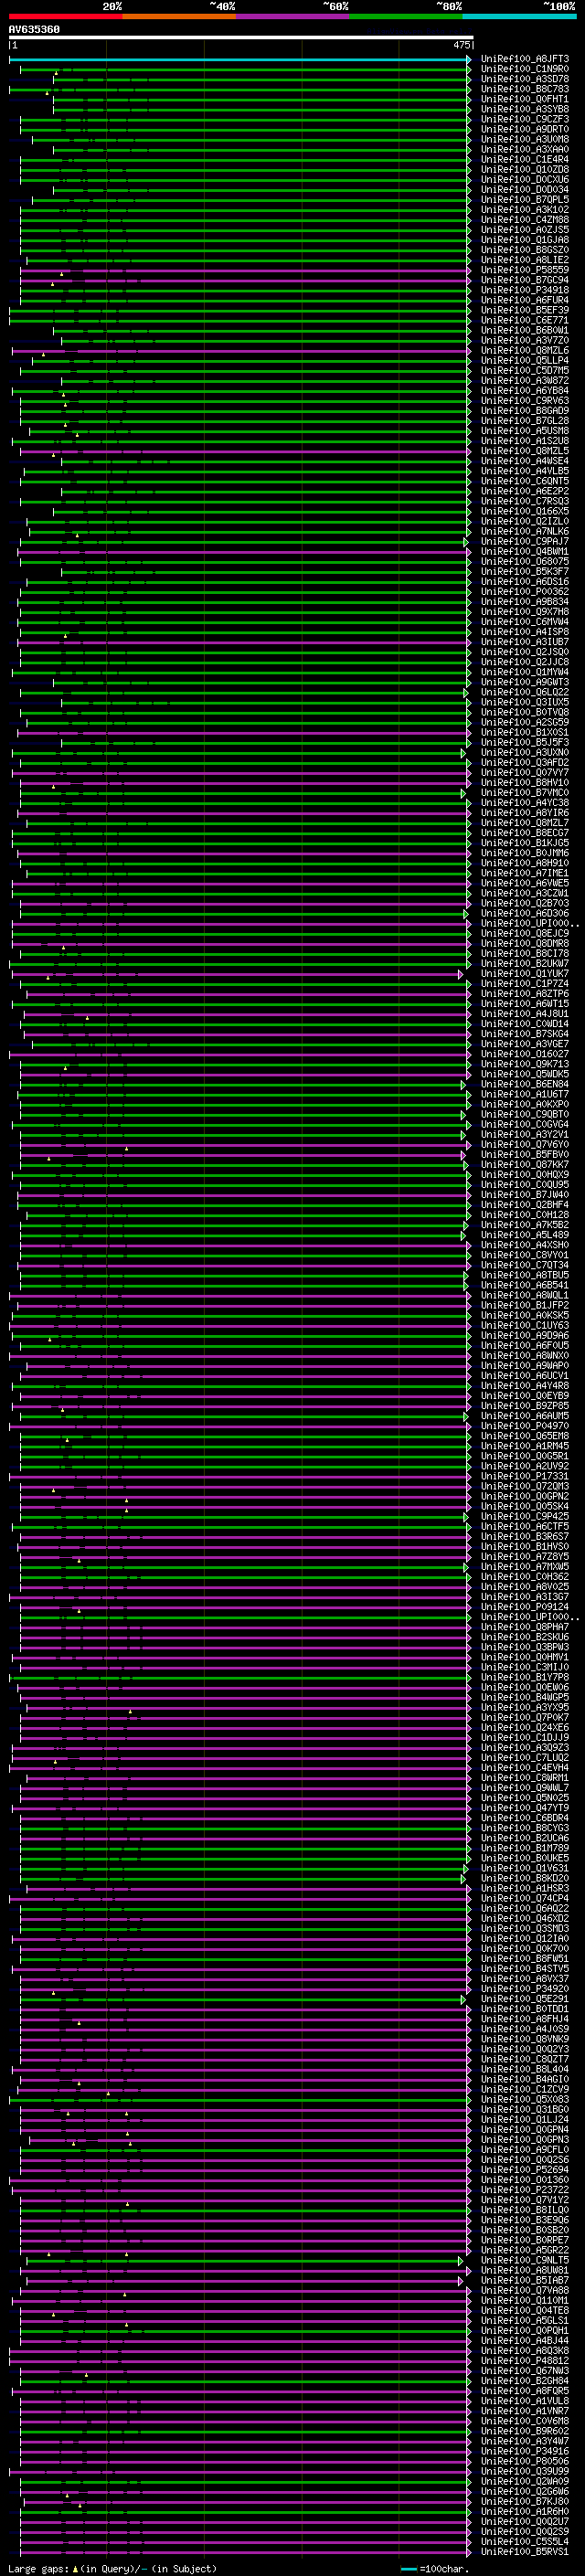
Task: Open hit UniRef100_C9CZF3
Action: tap(525, 119)
